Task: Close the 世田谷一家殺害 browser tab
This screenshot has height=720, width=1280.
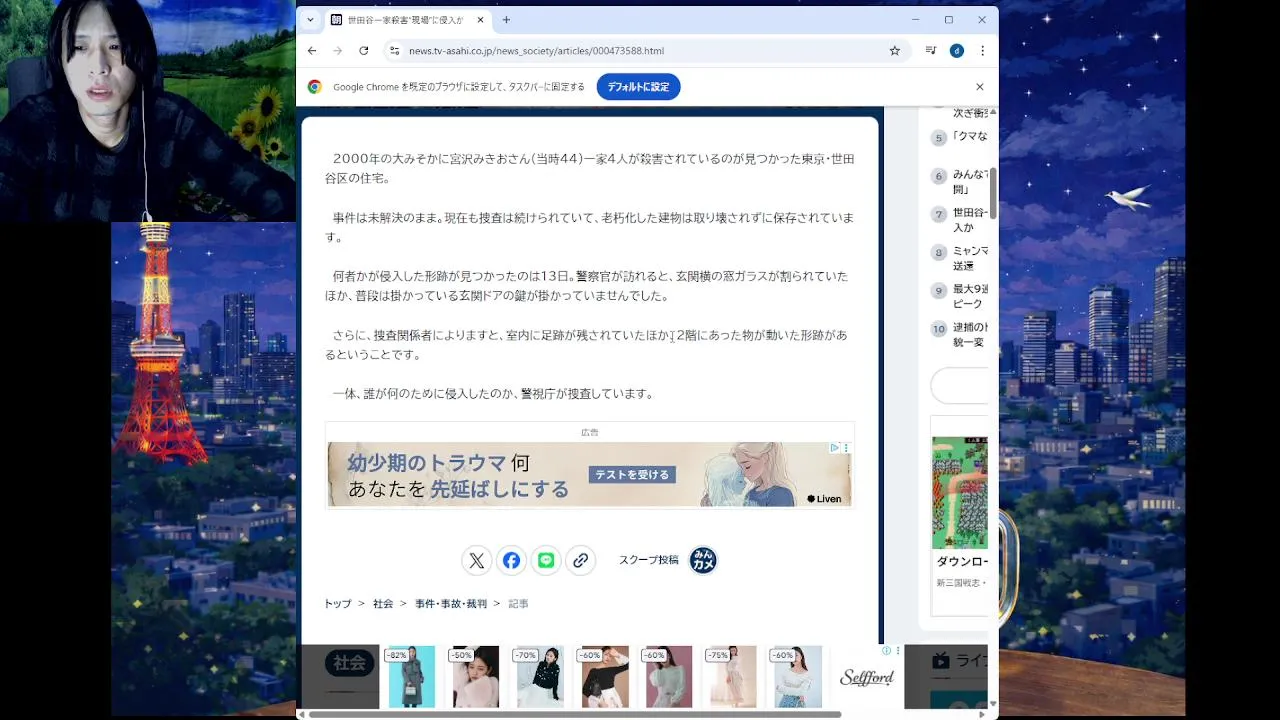Action: pyautogui.click(x=481, y=20)
